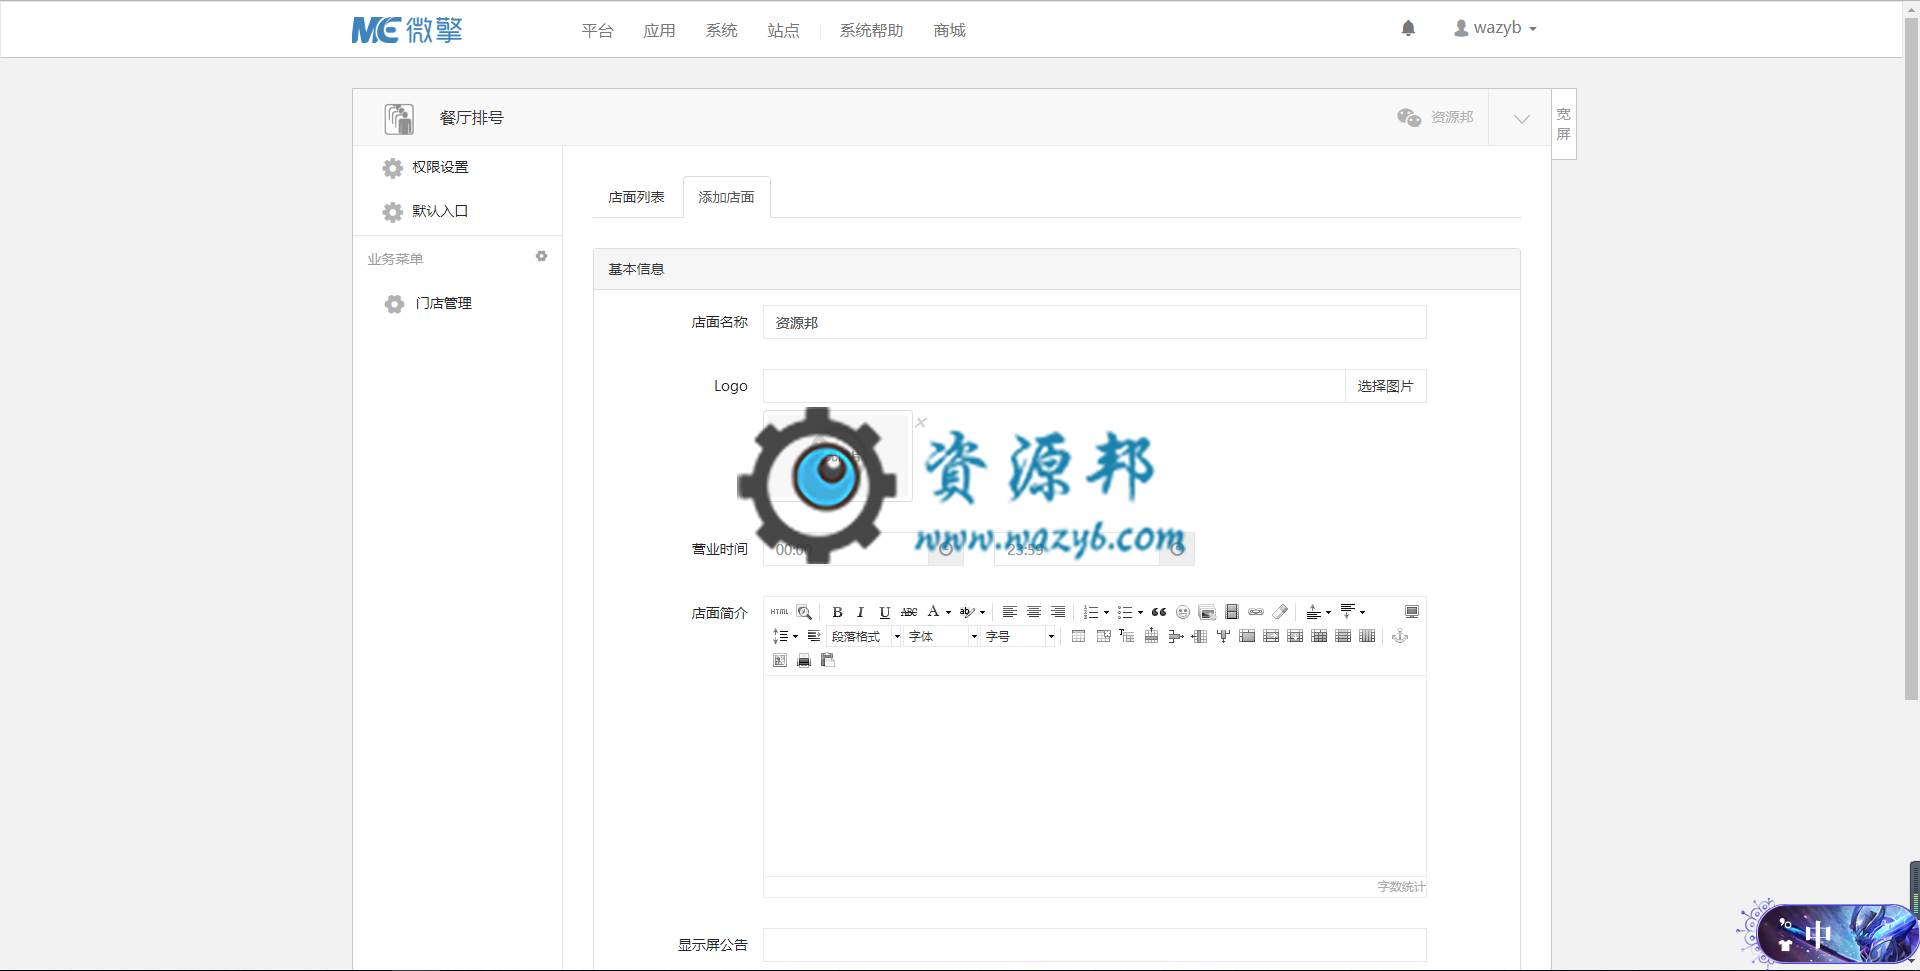Expand ordered list style dropdown

pyautogui.click(x=1106, y=612)
